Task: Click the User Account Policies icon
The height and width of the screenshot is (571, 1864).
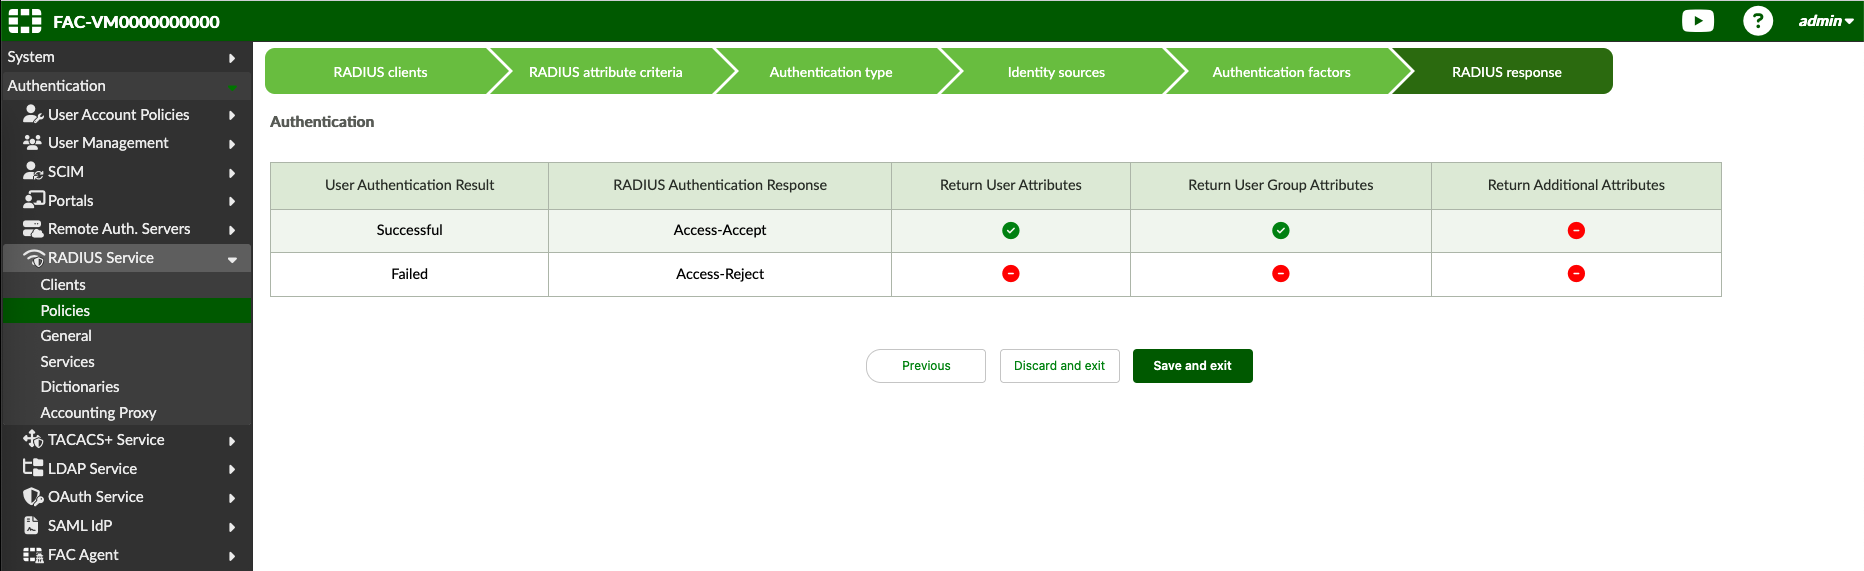Action: 33,114
